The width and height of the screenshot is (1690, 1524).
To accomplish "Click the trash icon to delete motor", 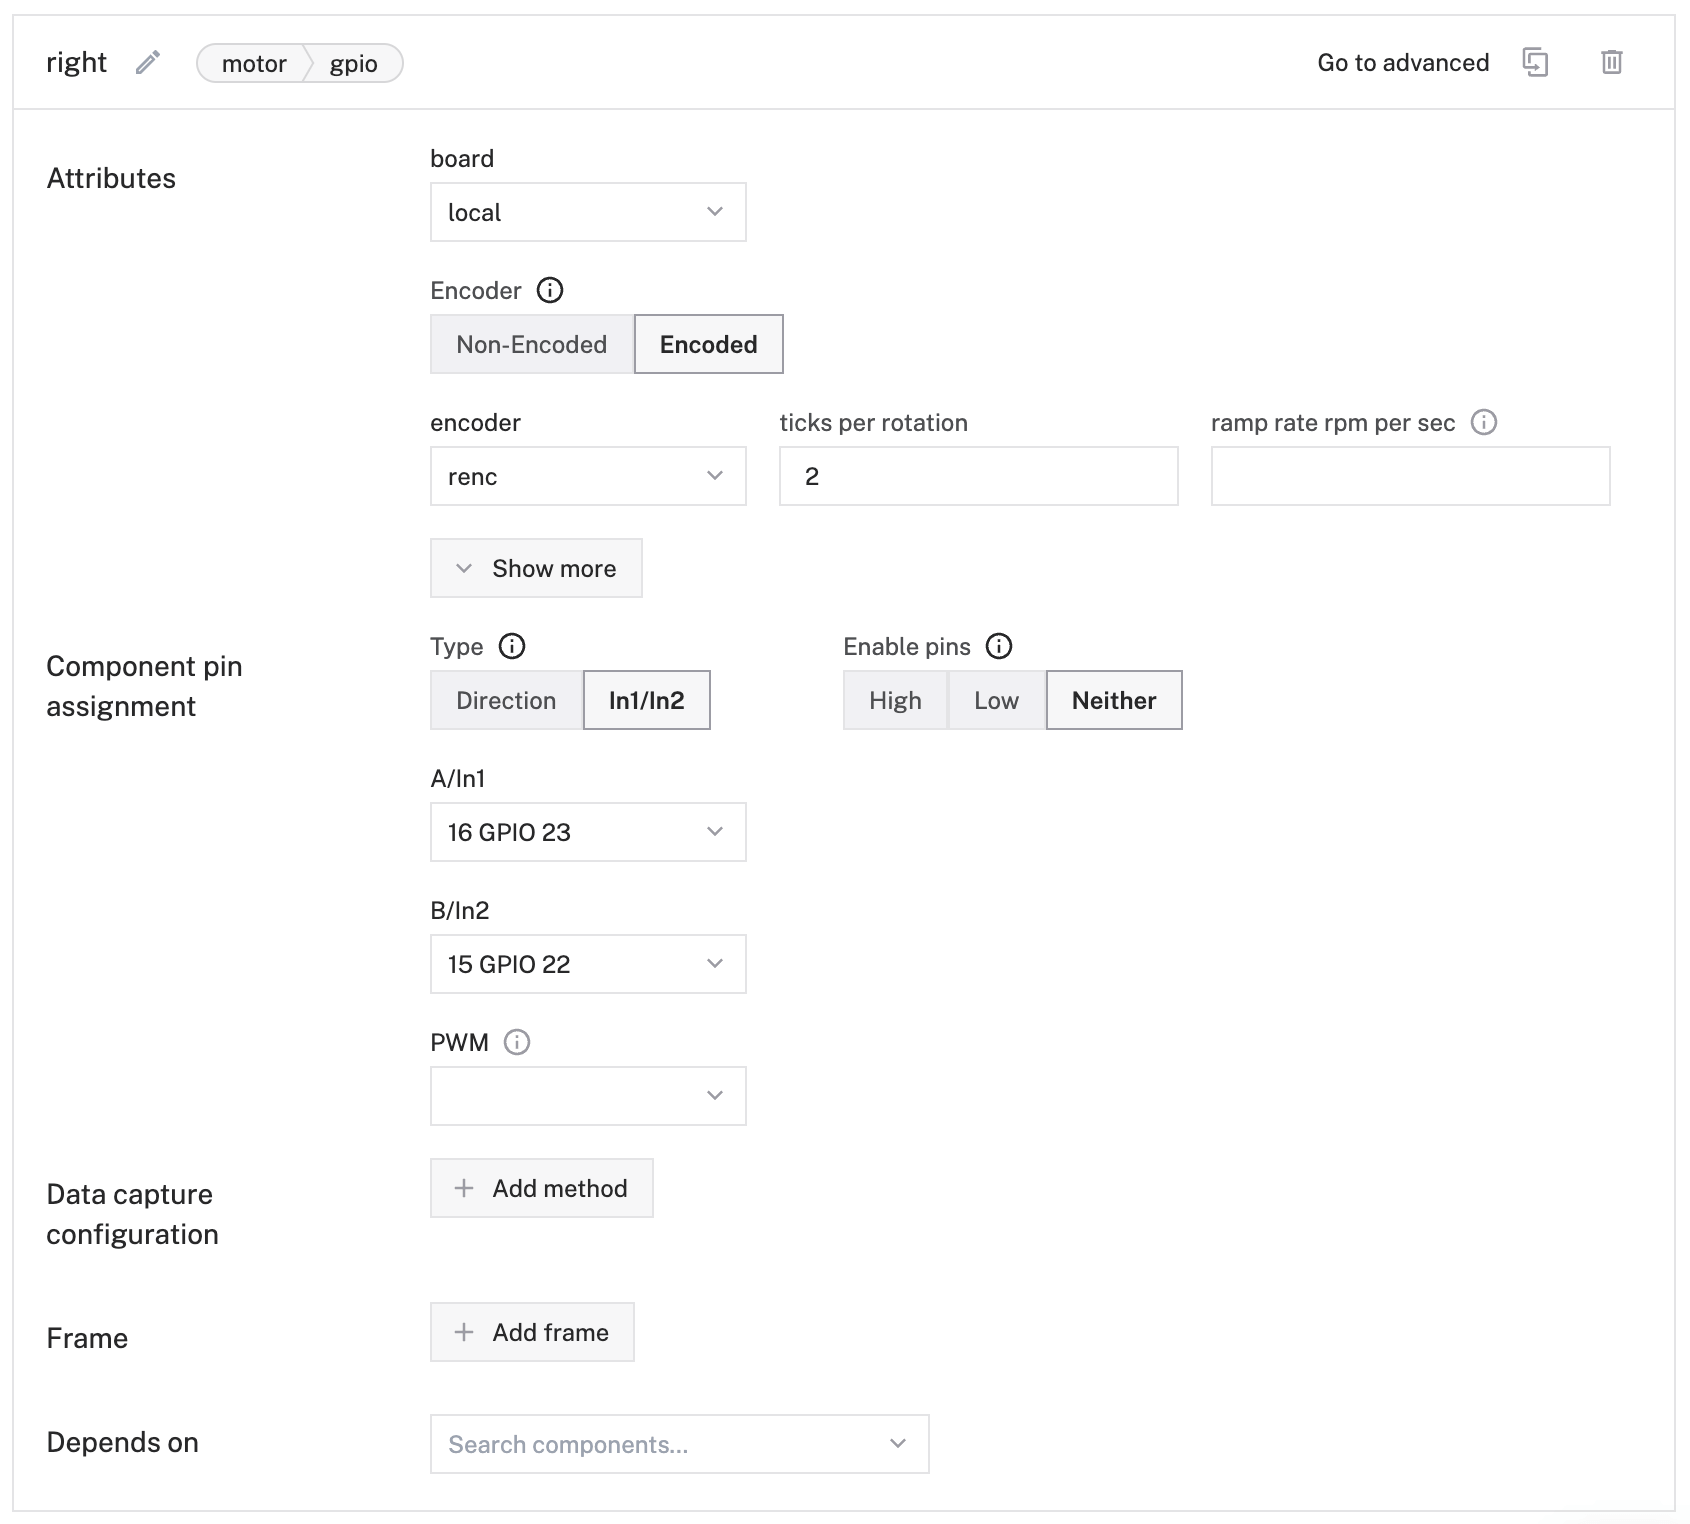I will [x=1611, y=62].
